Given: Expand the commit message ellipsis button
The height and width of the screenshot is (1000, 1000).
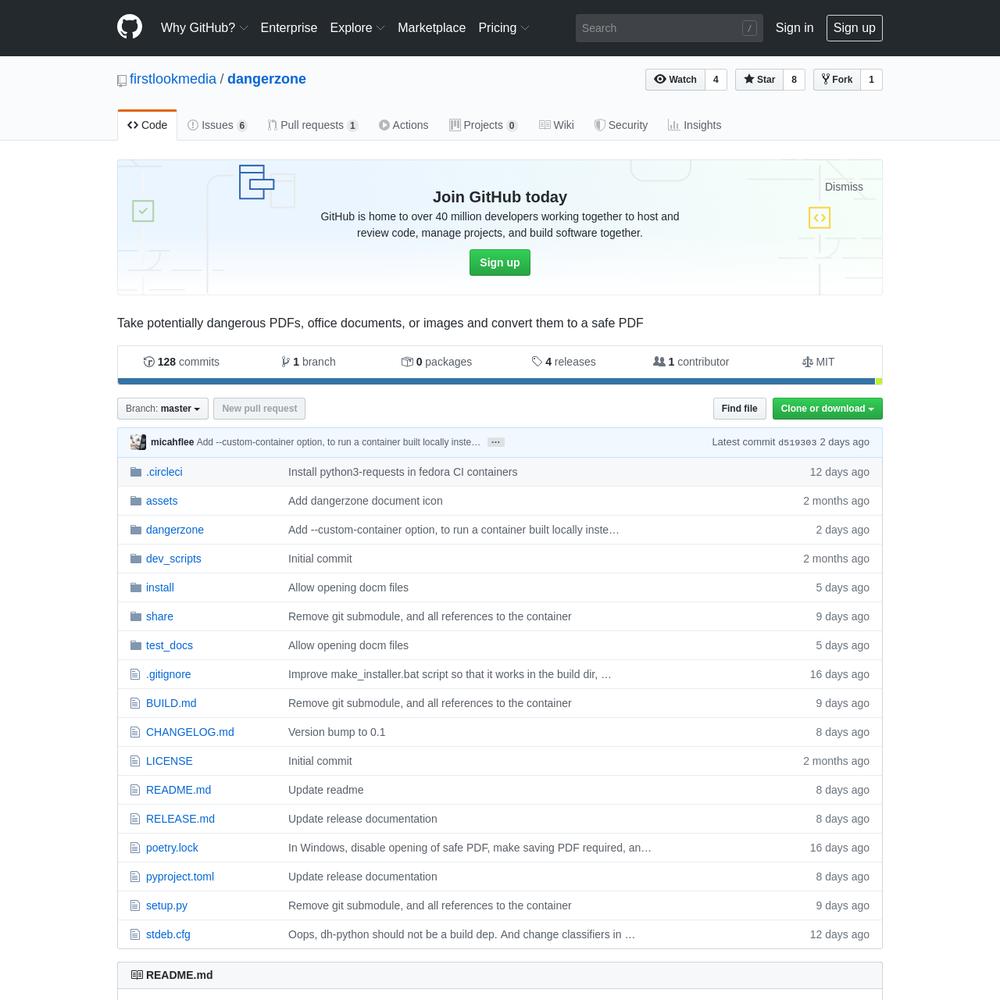Looking at the screenshot, I should (496, 442).
